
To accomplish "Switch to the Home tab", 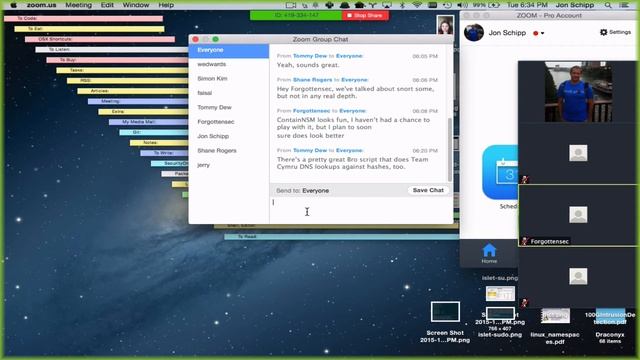I will click(x=489, y=253).
